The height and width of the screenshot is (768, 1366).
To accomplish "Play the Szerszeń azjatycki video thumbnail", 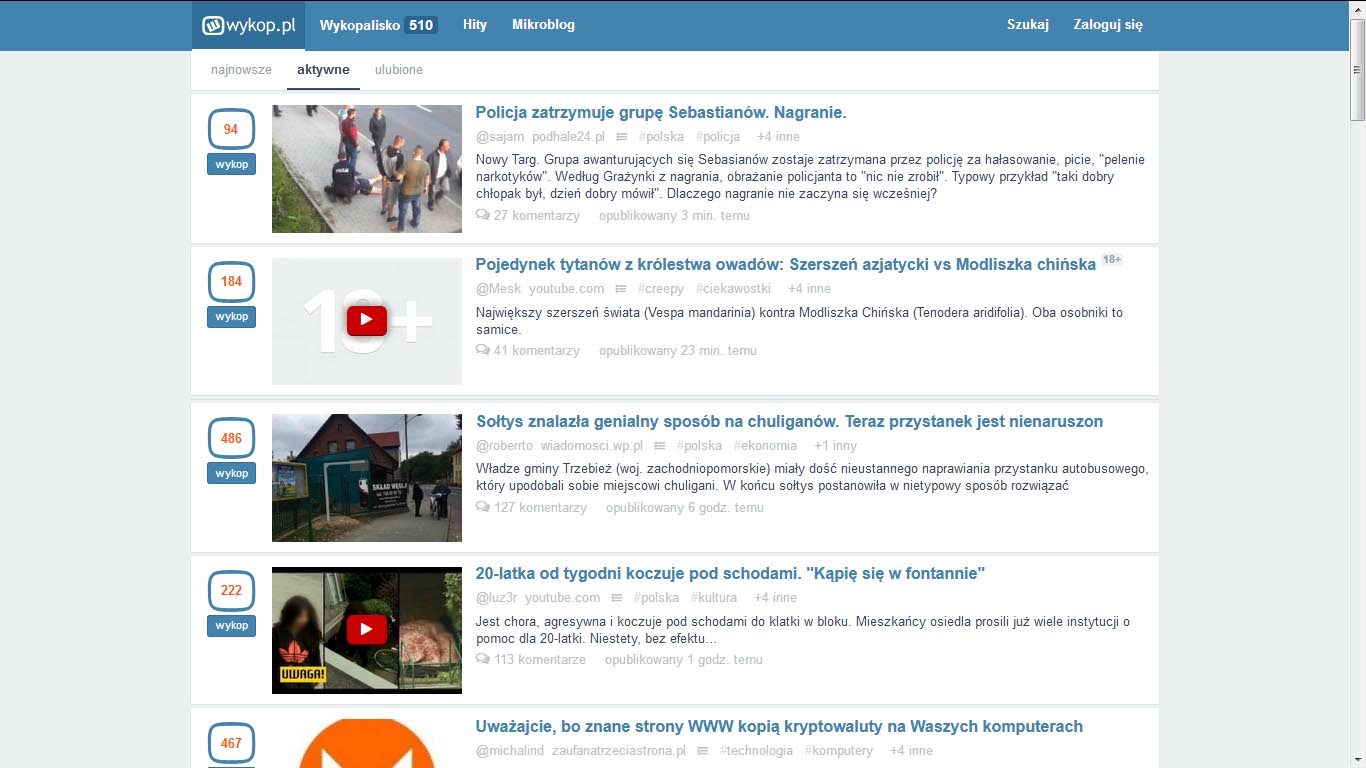I will pos(366,320).
